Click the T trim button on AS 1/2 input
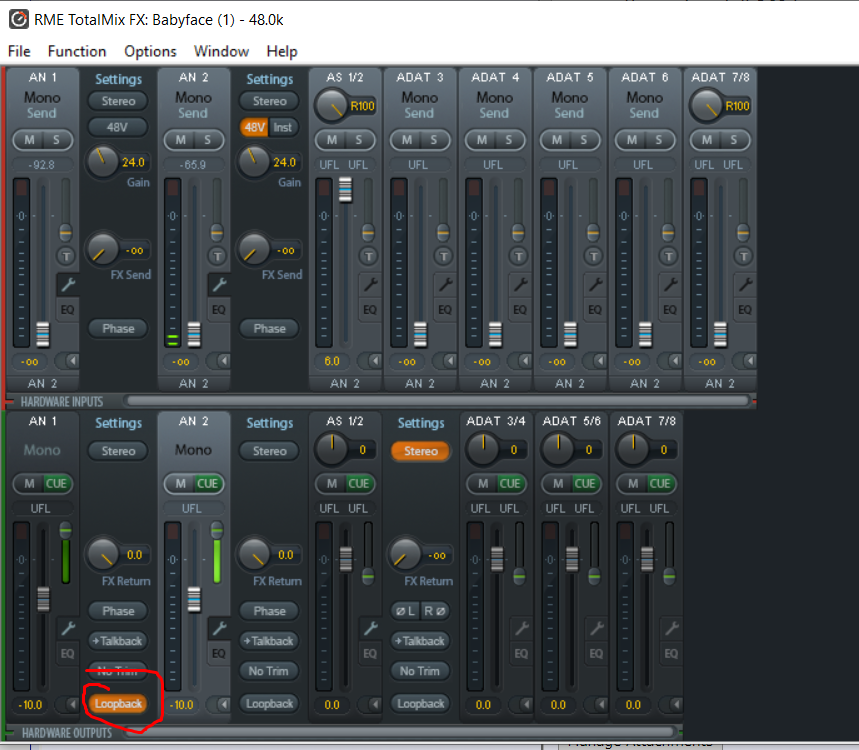Image resolution: width=859 pixels, height=750 pixels. pos(369,256)
